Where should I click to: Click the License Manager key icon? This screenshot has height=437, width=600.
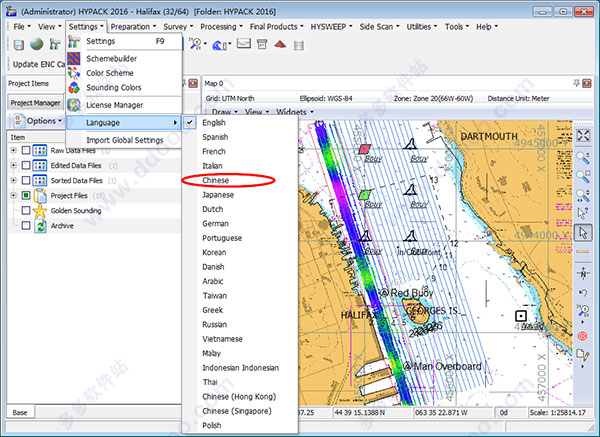point(74,105)
